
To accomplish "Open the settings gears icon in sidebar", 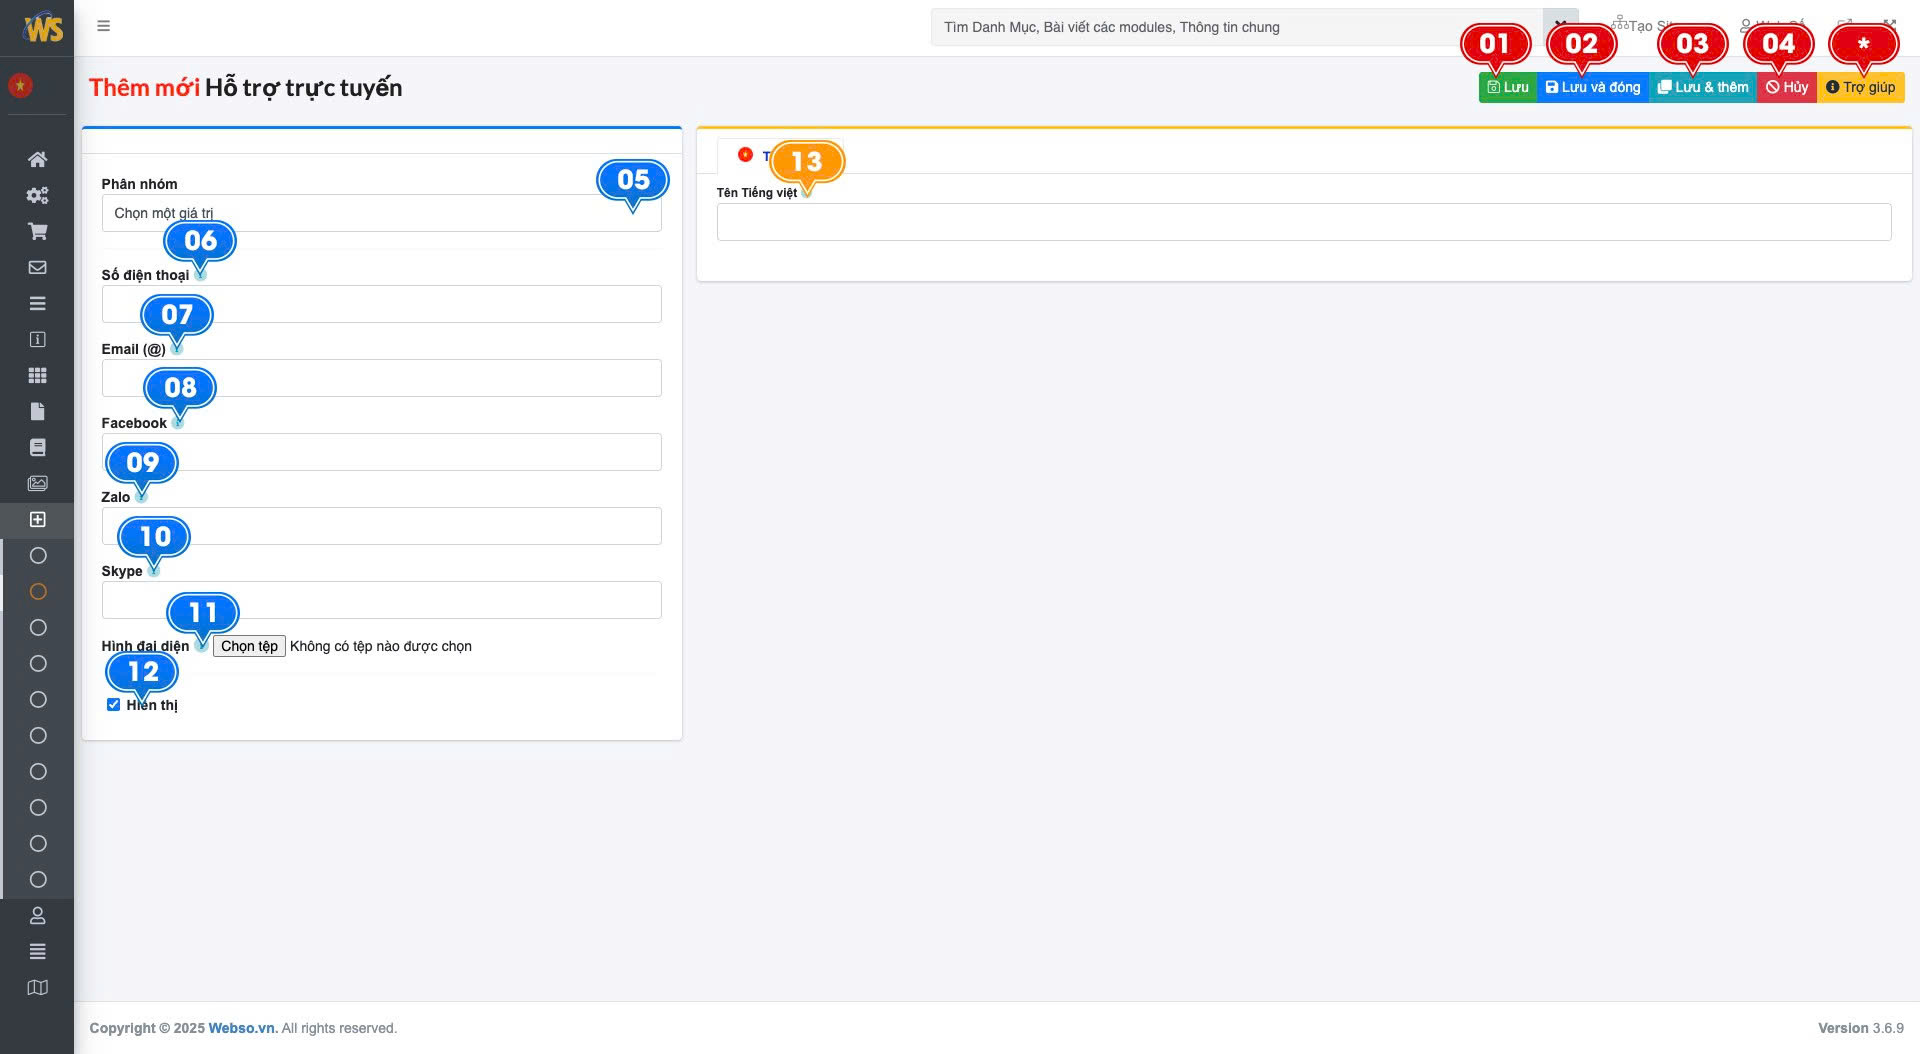I will (37, 195).
